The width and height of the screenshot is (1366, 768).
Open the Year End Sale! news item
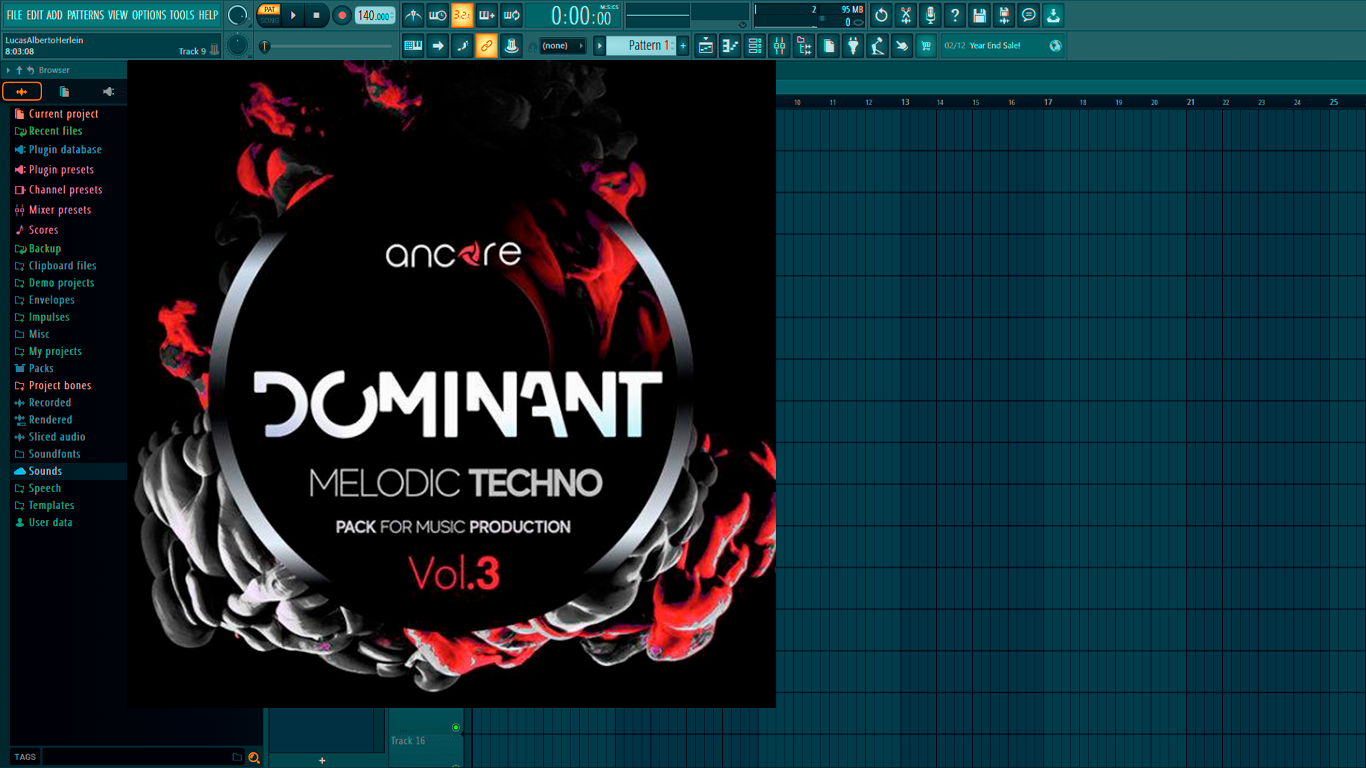[995, 46]
